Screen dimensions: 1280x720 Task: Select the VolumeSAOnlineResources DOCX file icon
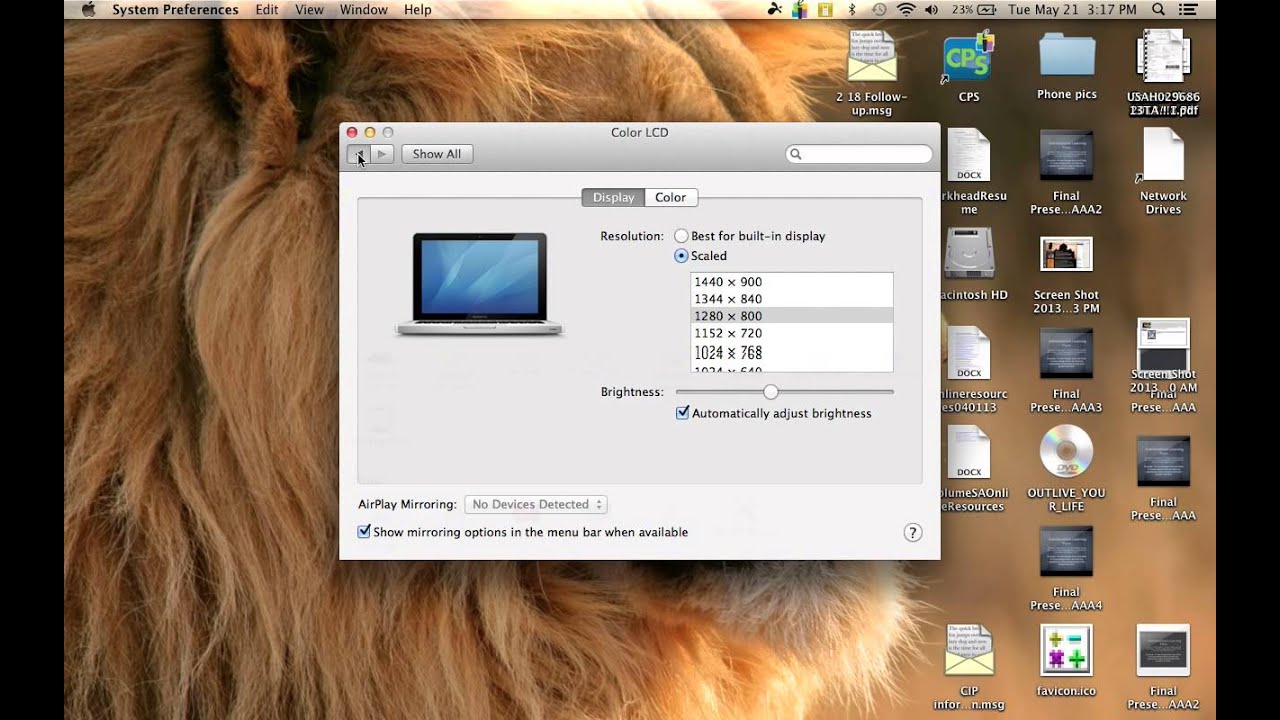click(x=968, y=452)
